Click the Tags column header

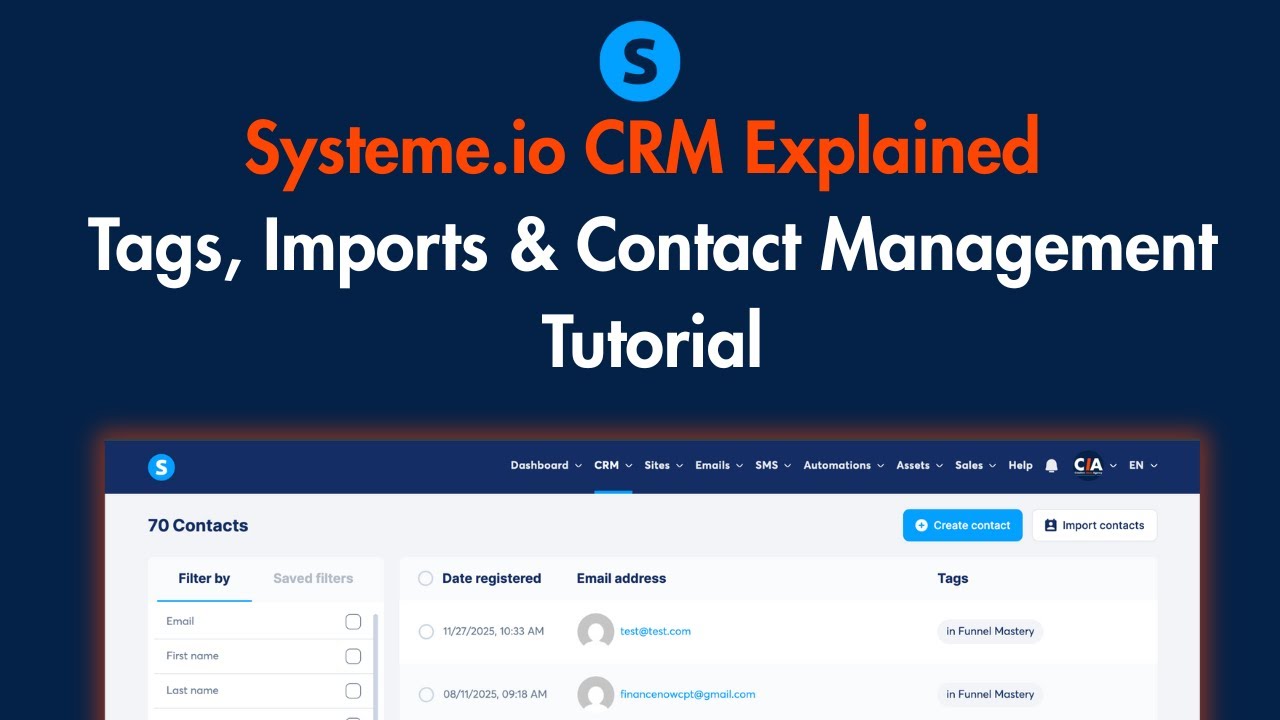pyautogui.click(x=952, y=578)
